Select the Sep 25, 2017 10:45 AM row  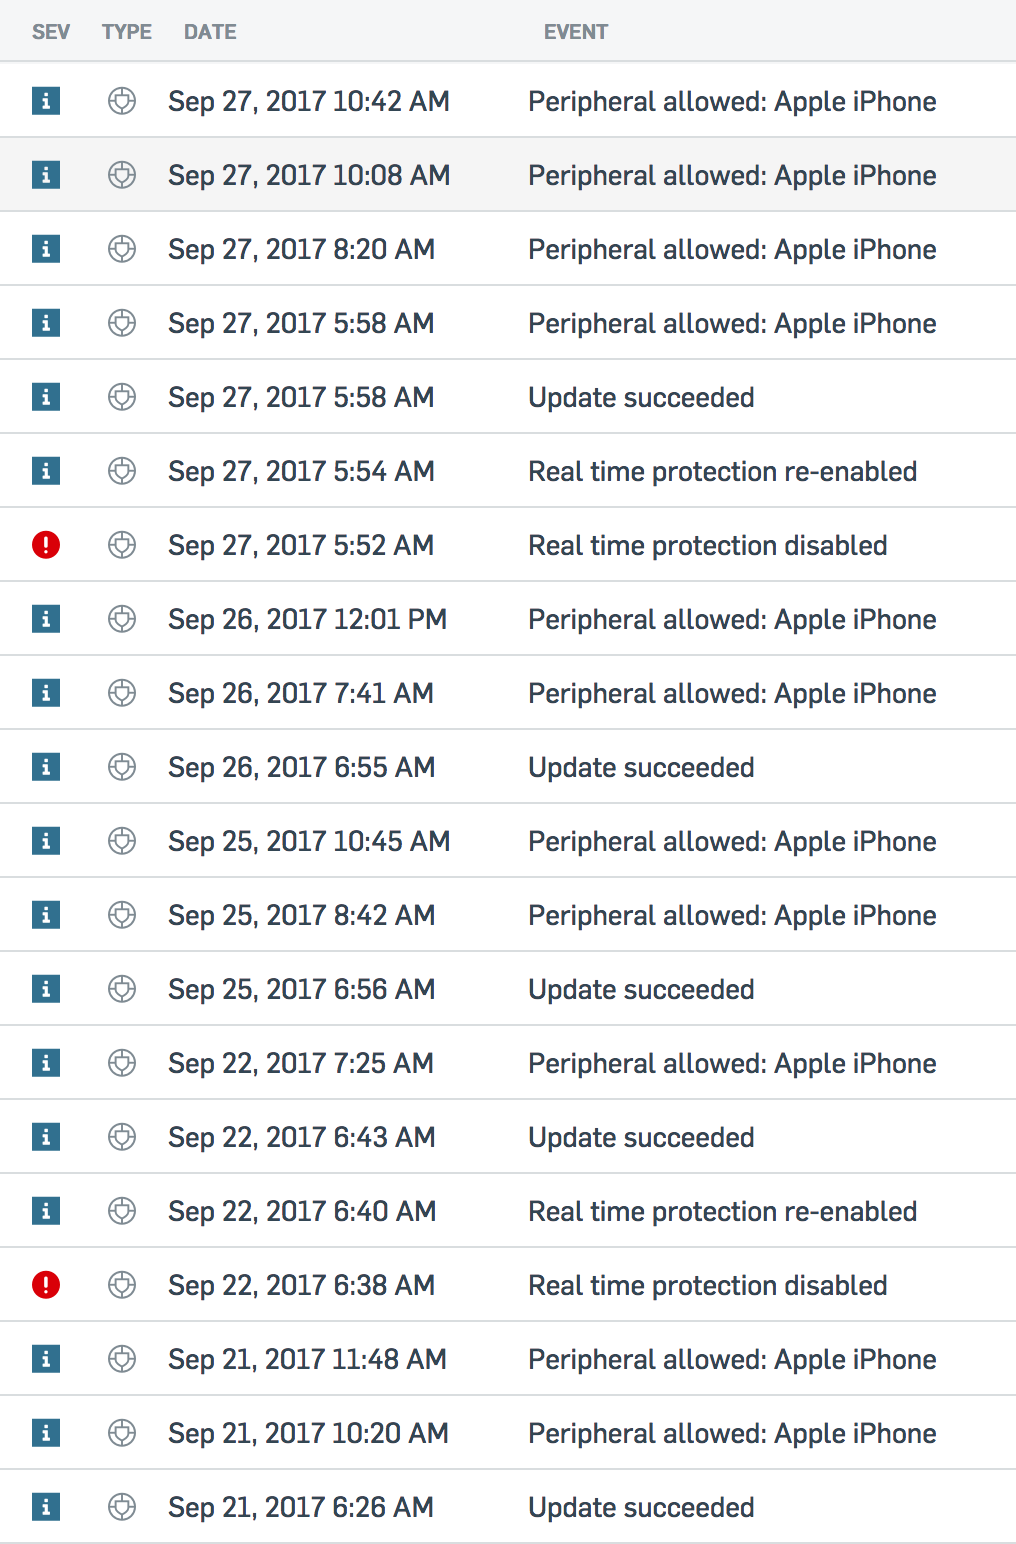click(508, 841)
